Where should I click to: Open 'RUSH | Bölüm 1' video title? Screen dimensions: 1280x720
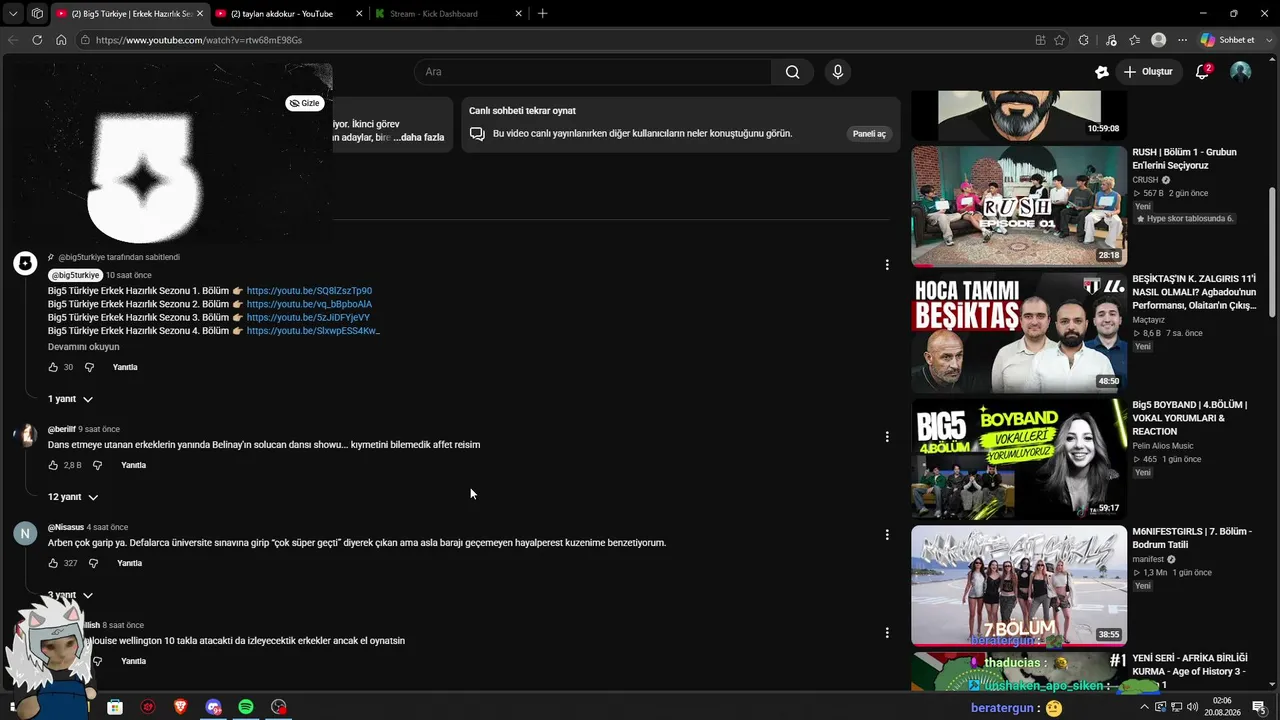click(1185, 158)
